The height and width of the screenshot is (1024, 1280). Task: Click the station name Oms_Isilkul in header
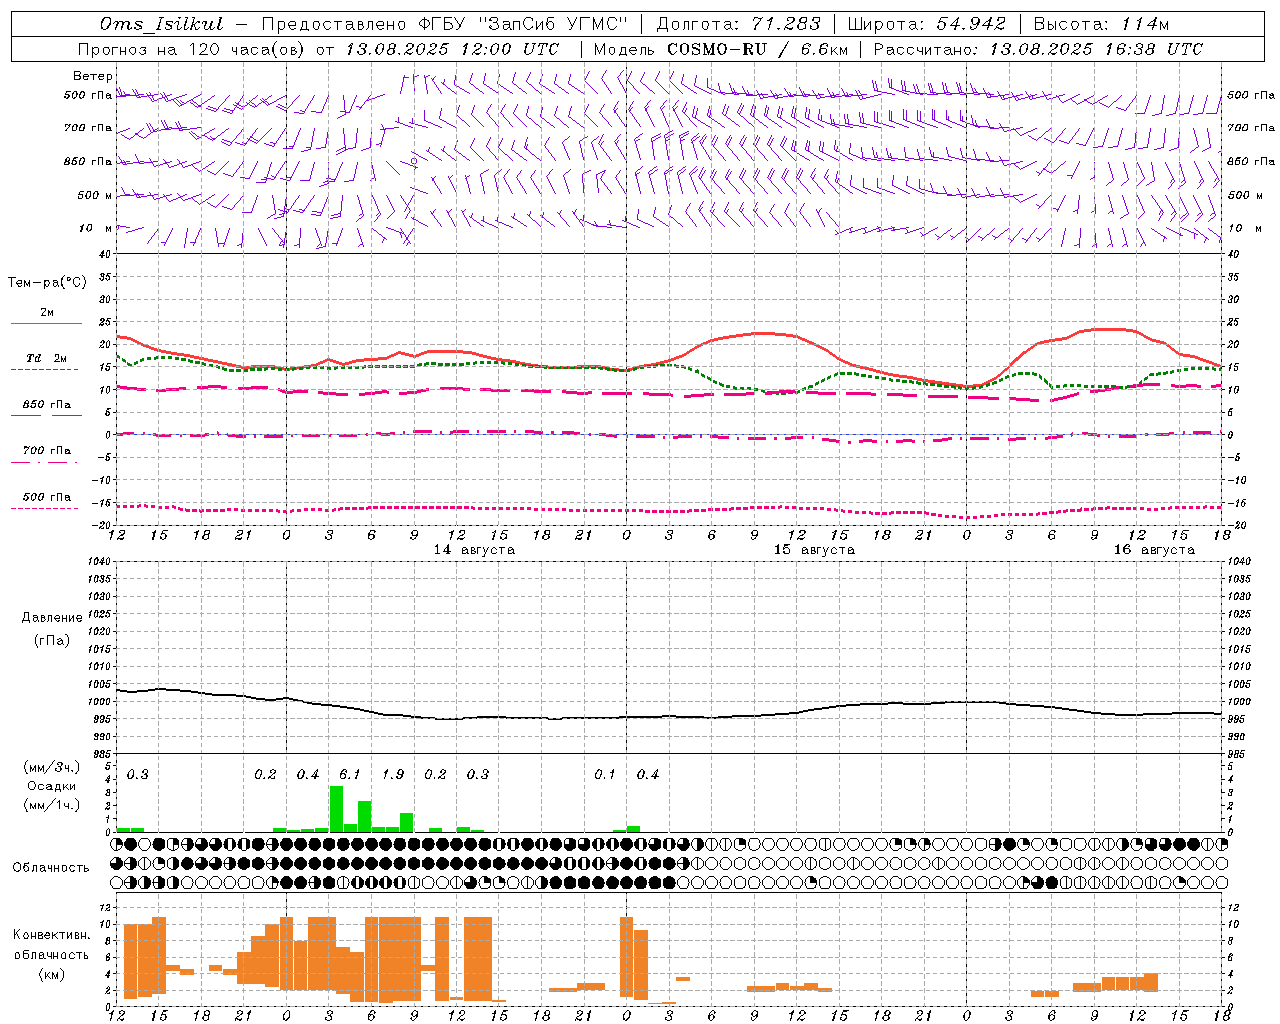pos(162,24)
